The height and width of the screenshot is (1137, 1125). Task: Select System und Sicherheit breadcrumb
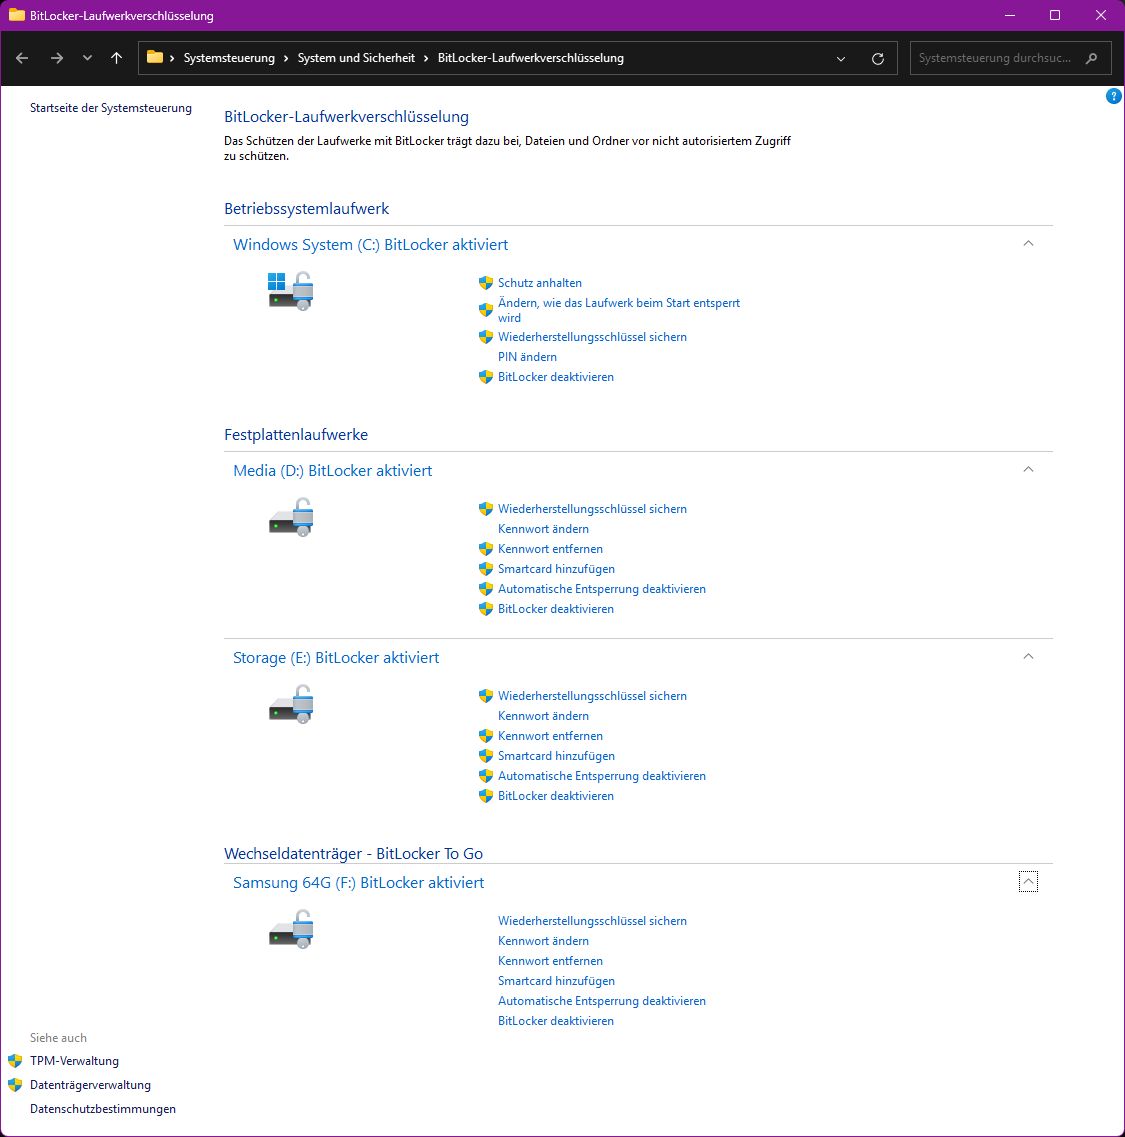356,58
